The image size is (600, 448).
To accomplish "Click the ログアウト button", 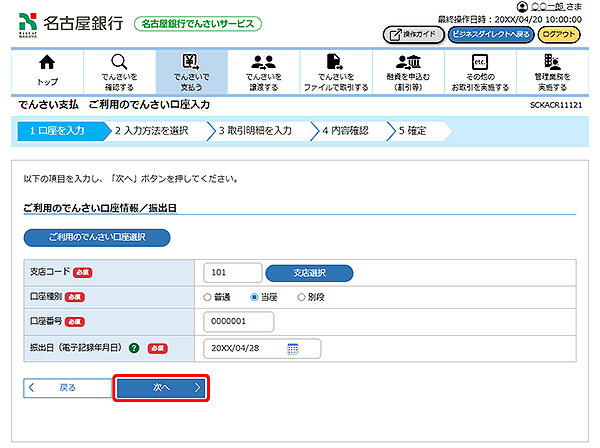I will click(564, 34).
